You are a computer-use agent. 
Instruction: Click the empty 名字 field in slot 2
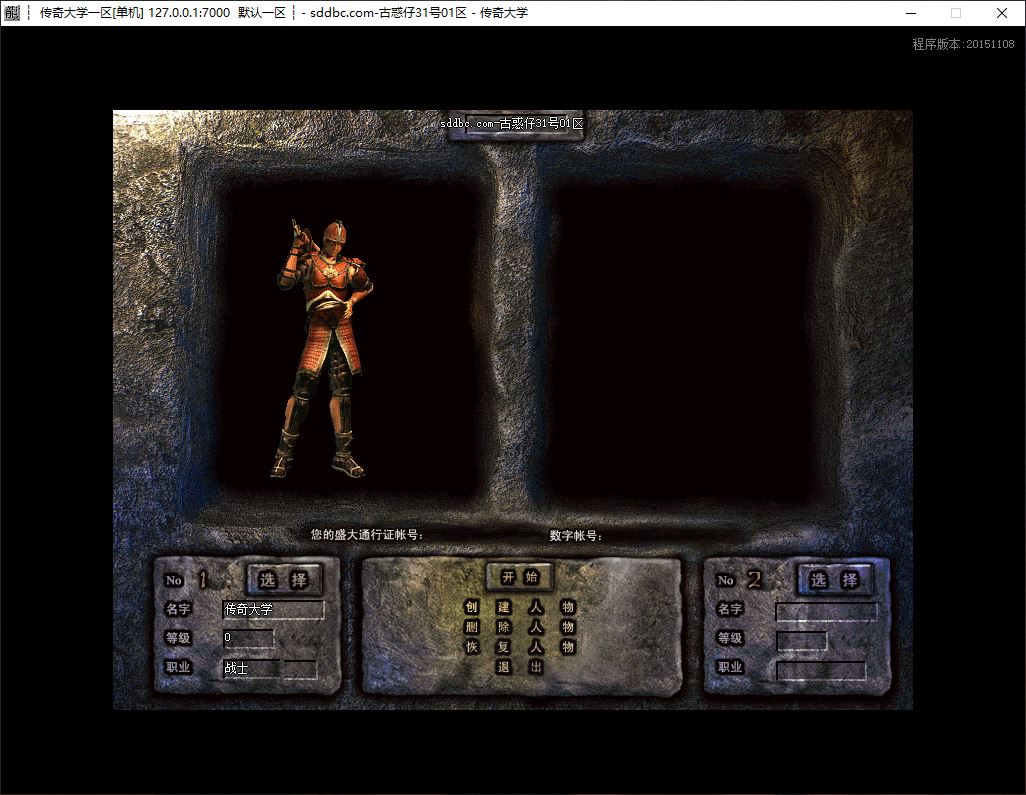[x=826, y=612]
